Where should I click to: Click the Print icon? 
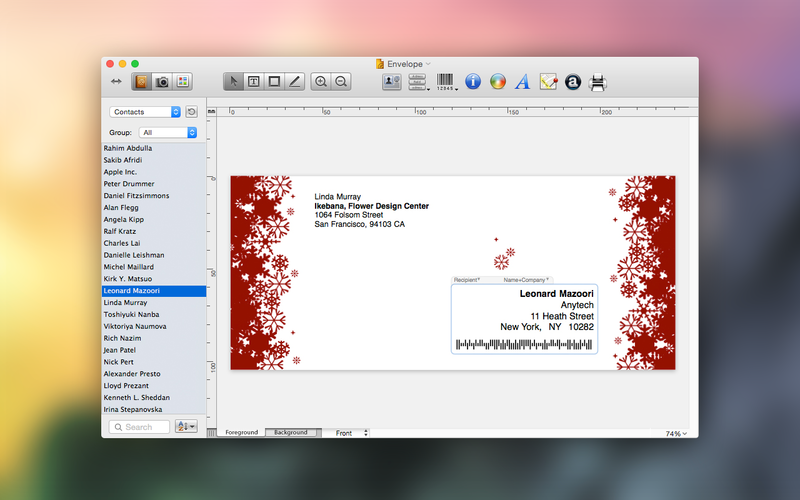tap(598, 82)
